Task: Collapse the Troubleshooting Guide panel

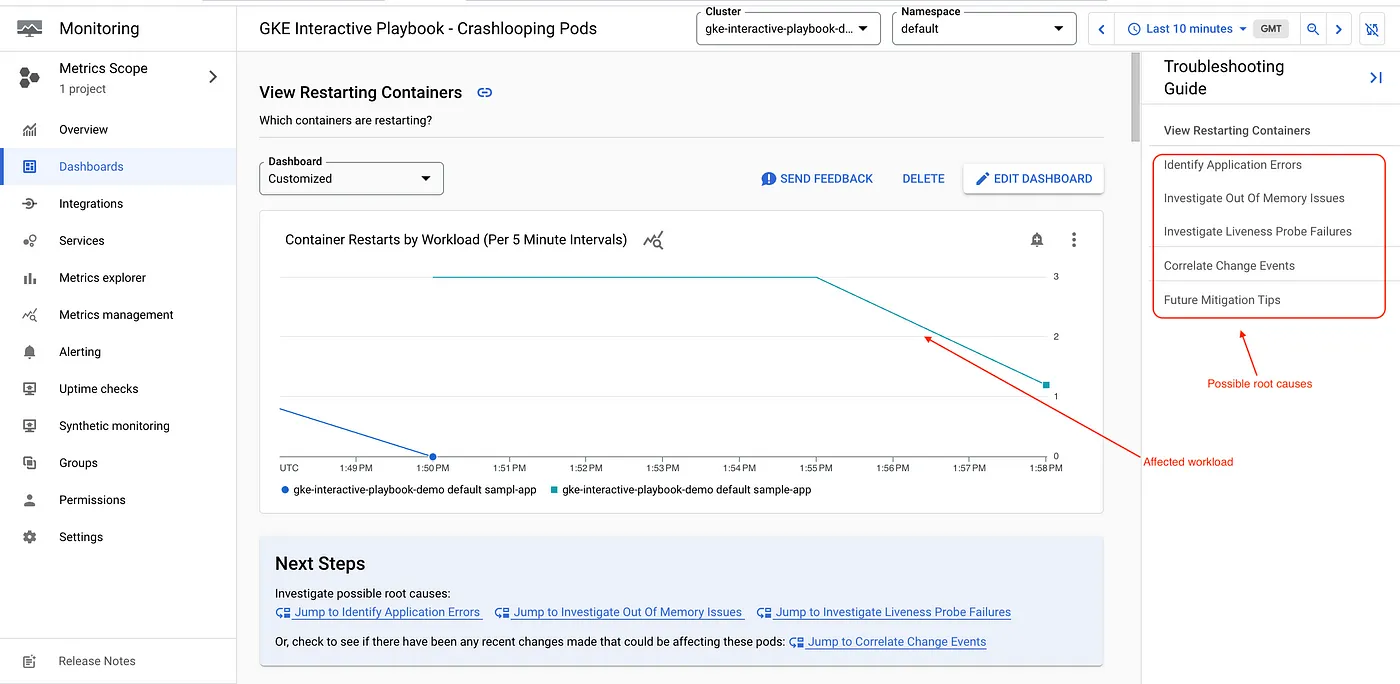Action: (1375, 77)
